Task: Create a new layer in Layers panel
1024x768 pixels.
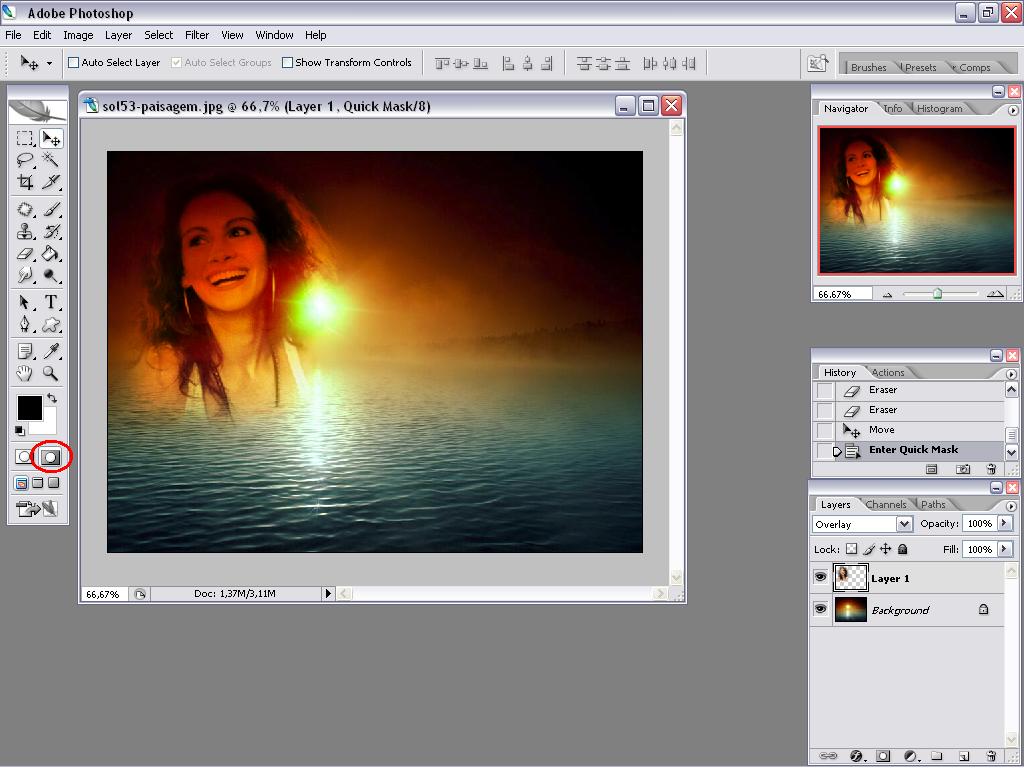Action: coord(964,756)
